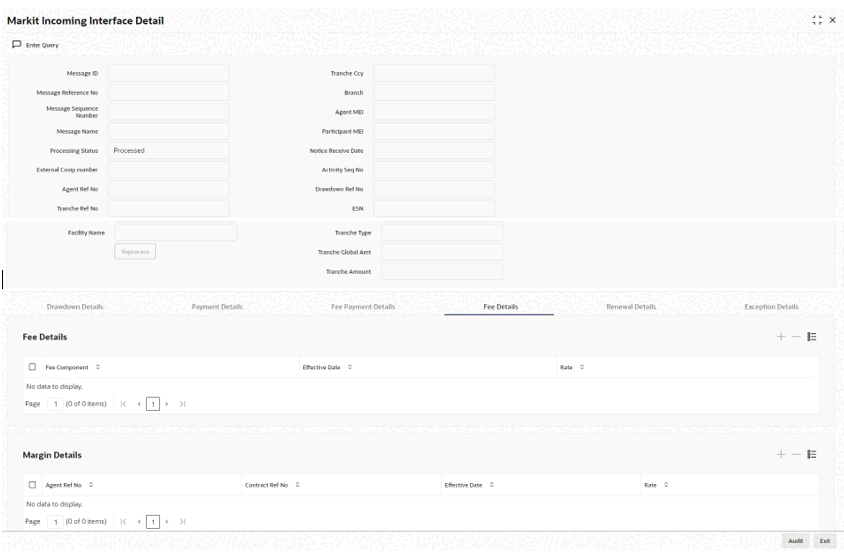The width and height of the screenshot is (844, 554).
Task: Click the Enter Query icon
Action: (x=17, y=45)
